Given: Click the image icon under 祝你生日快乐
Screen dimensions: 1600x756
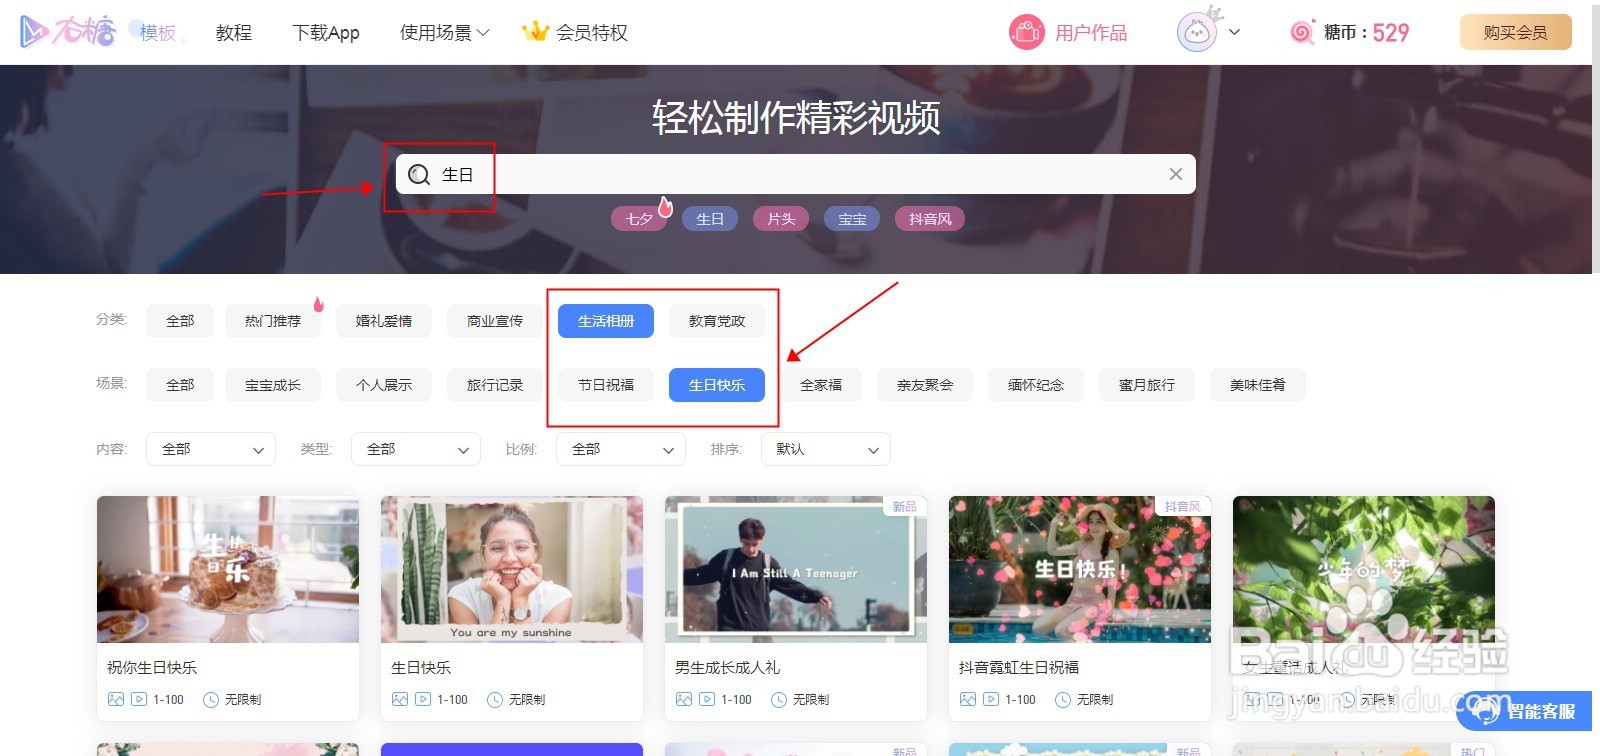Looking at the screenshot, I should 116,699.
